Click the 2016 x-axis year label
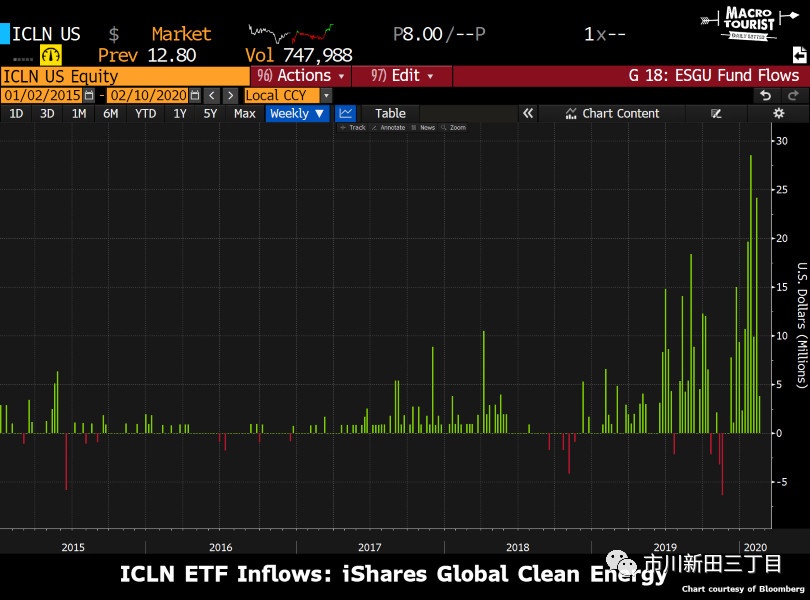This screenshot has width=810, height=600. point(221,547)
